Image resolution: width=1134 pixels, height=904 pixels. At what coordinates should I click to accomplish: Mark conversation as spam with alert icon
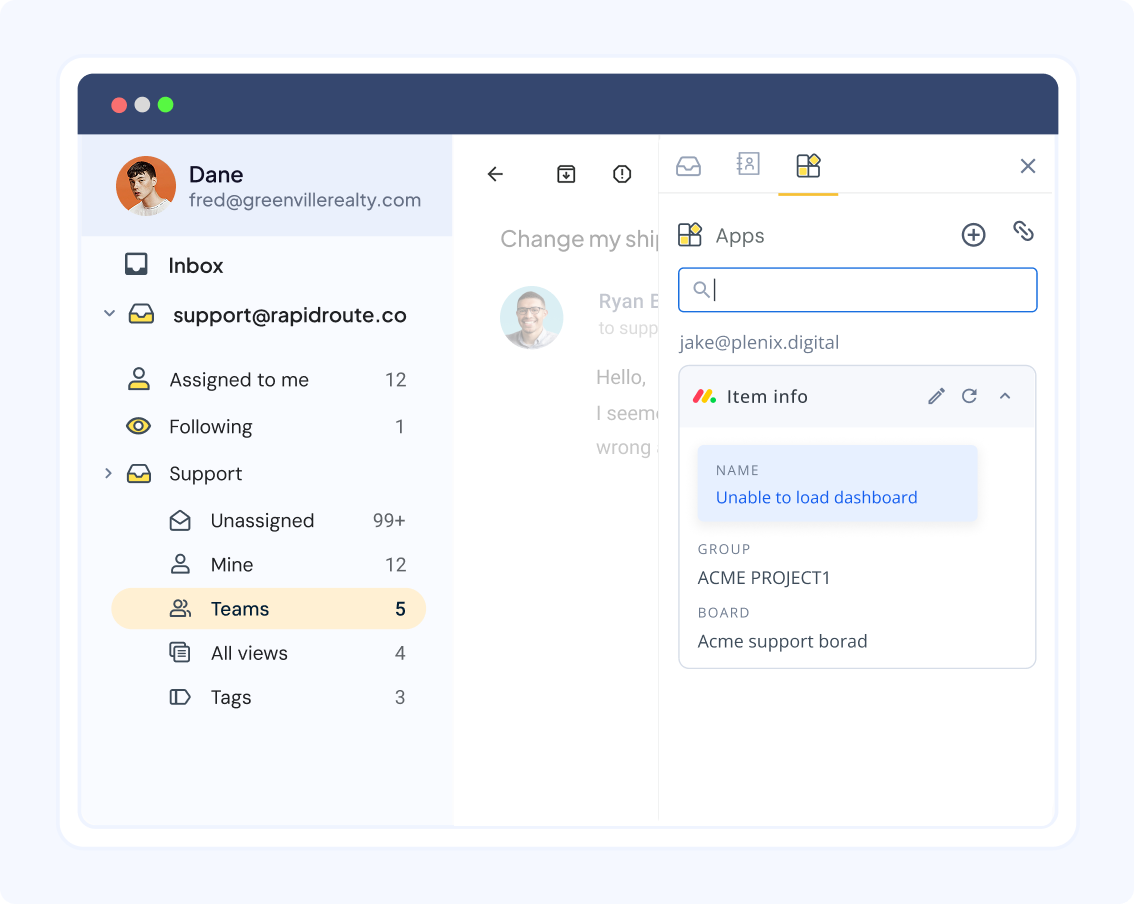point(622,174)
